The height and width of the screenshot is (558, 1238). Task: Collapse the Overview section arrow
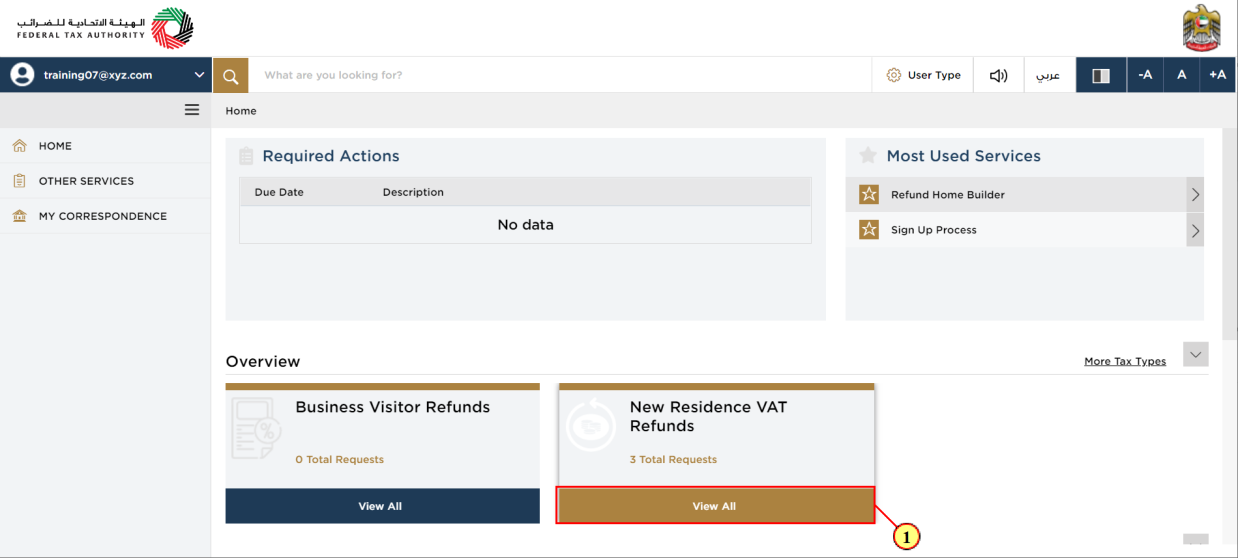[x=1195, y=354]
